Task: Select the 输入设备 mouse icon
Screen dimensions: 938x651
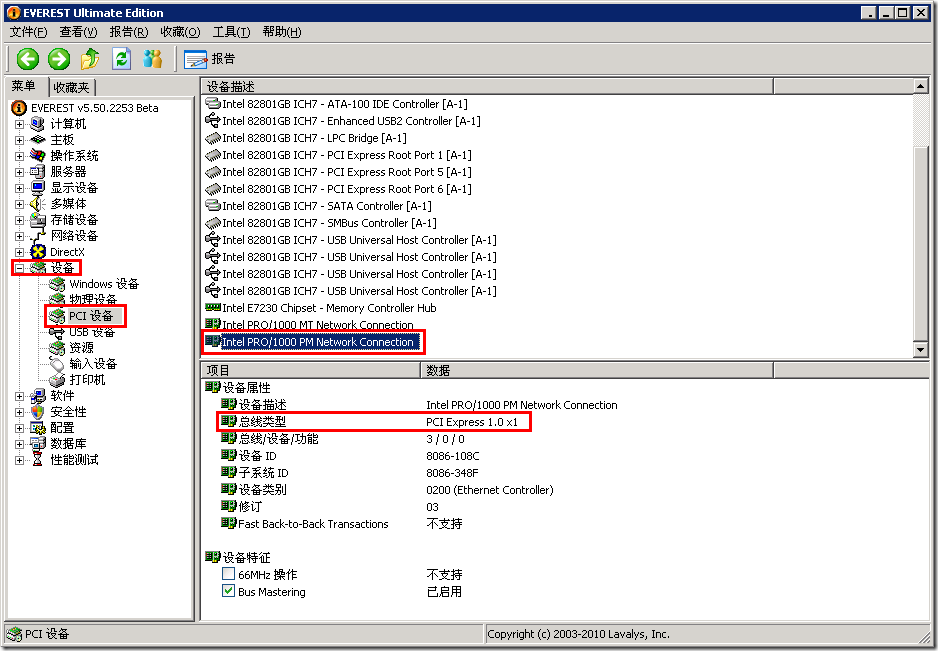Action: (x=57, y=364)
